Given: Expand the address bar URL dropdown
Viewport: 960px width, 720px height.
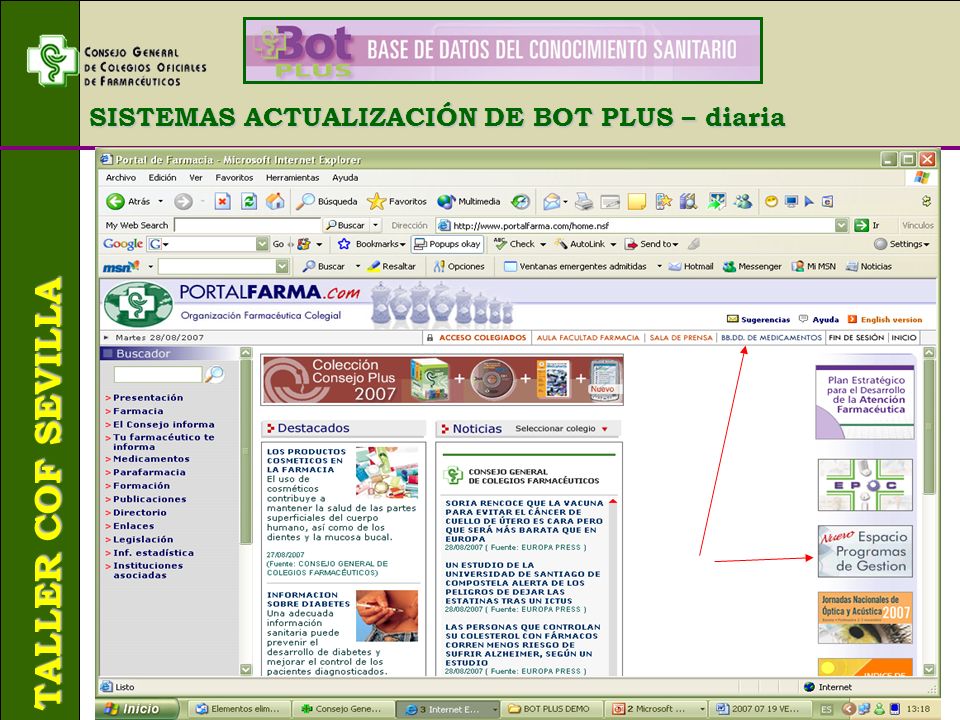Looking at the screenshot, I should click(842, 225).
